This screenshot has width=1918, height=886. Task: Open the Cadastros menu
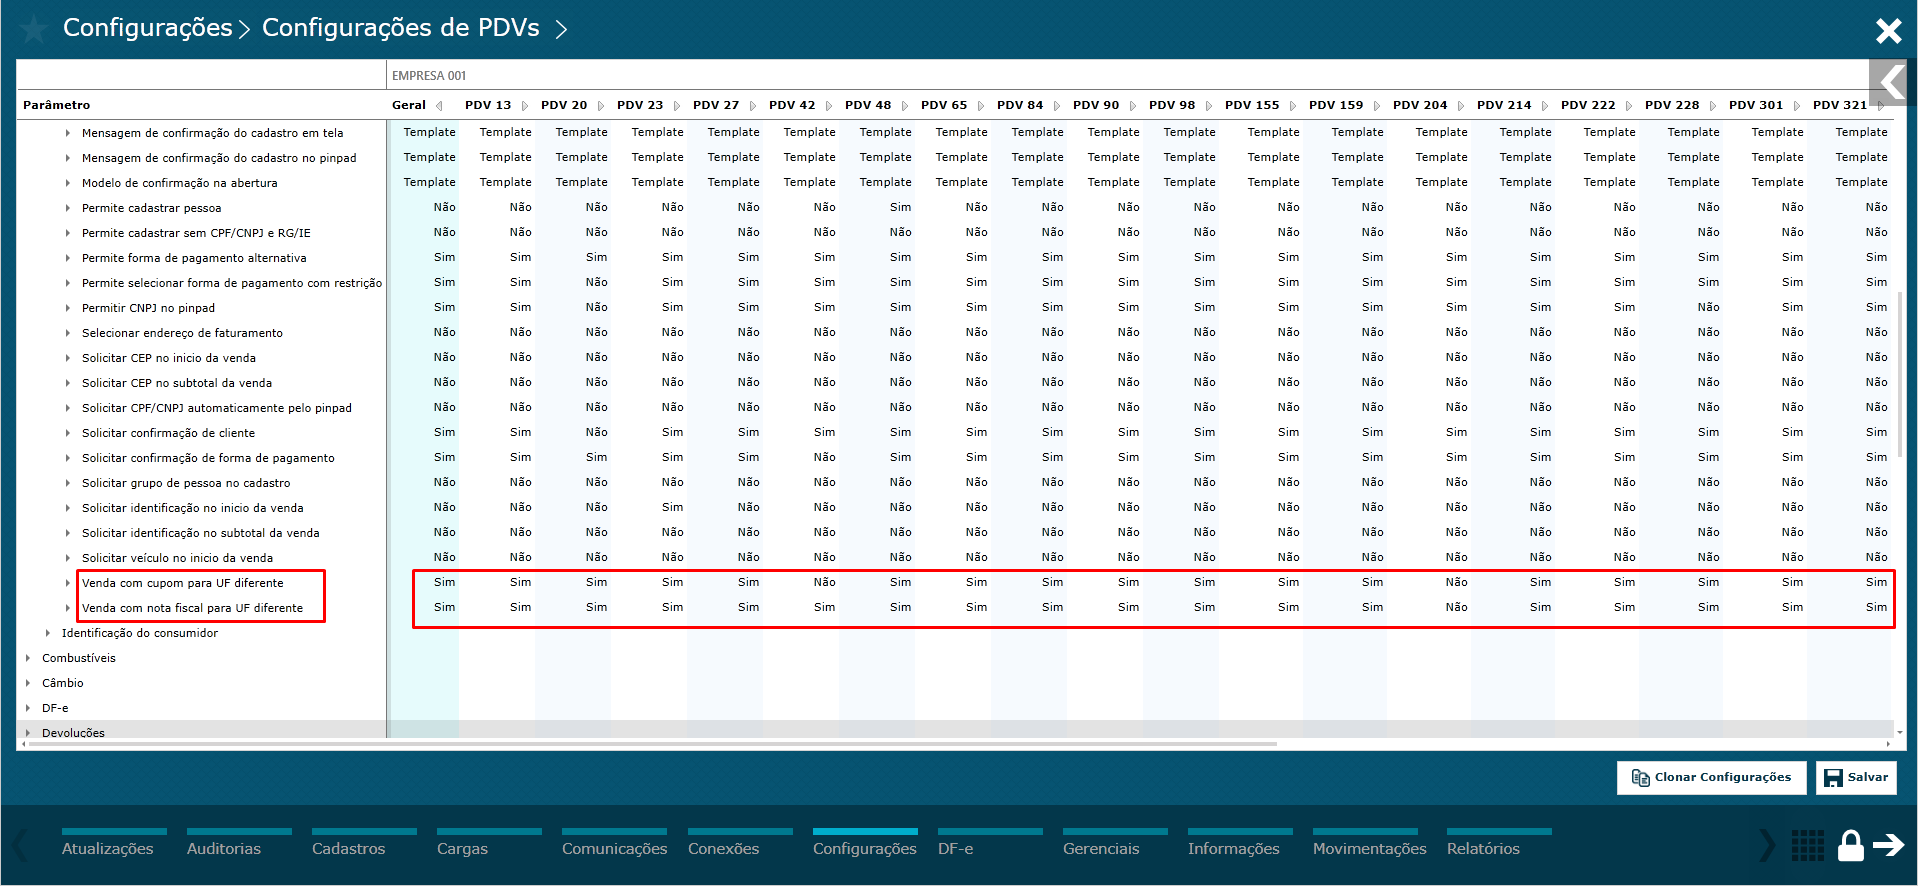coord(348,848)
